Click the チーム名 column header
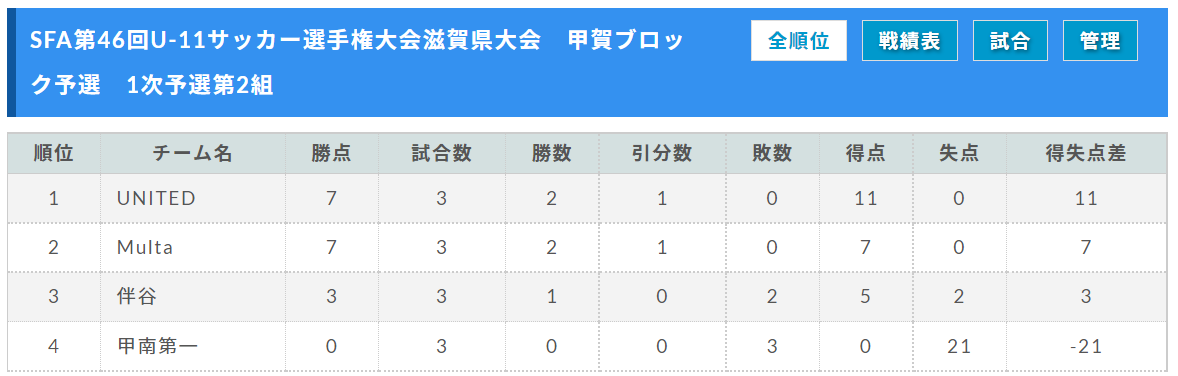The height and width of the screenshot is (376, 1178). point(192,154)
